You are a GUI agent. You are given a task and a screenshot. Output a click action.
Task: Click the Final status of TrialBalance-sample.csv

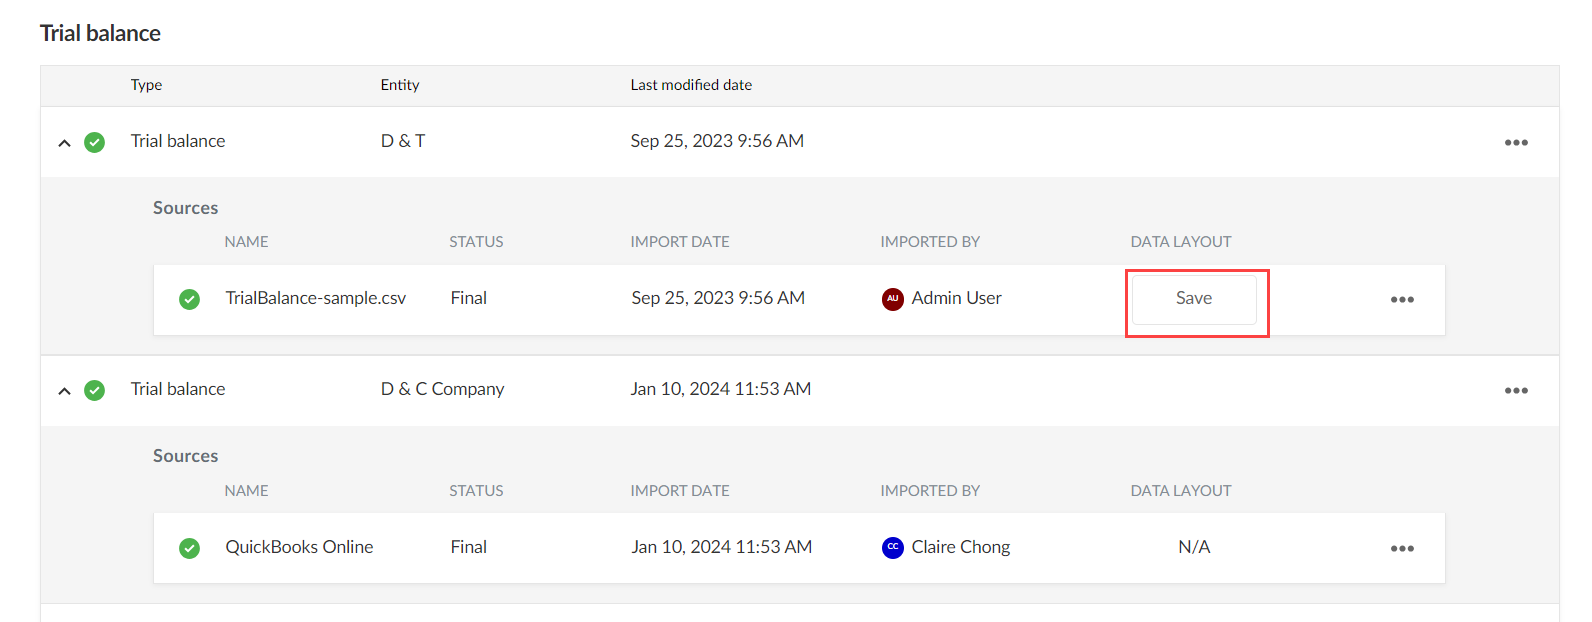[x=468, y=297]
